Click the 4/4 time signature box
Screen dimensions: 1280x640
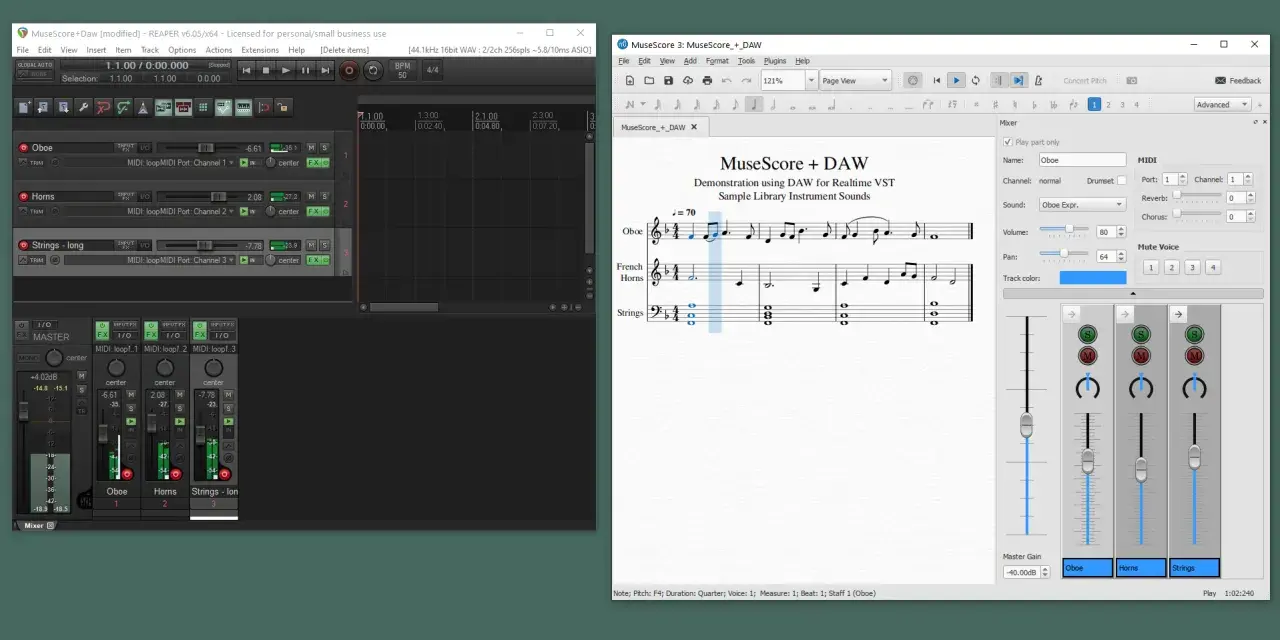pos(432,70)
